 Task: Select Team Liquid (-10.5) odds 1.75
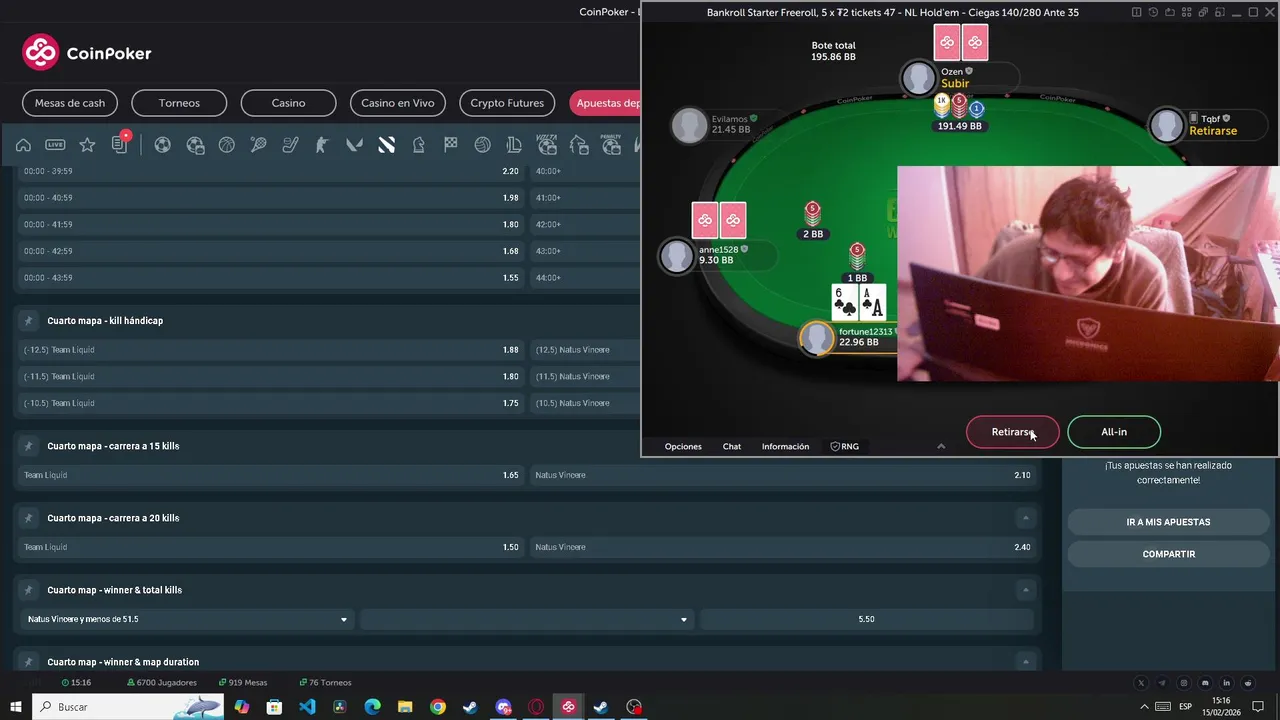pyautogui.click(x=271, y=403)
